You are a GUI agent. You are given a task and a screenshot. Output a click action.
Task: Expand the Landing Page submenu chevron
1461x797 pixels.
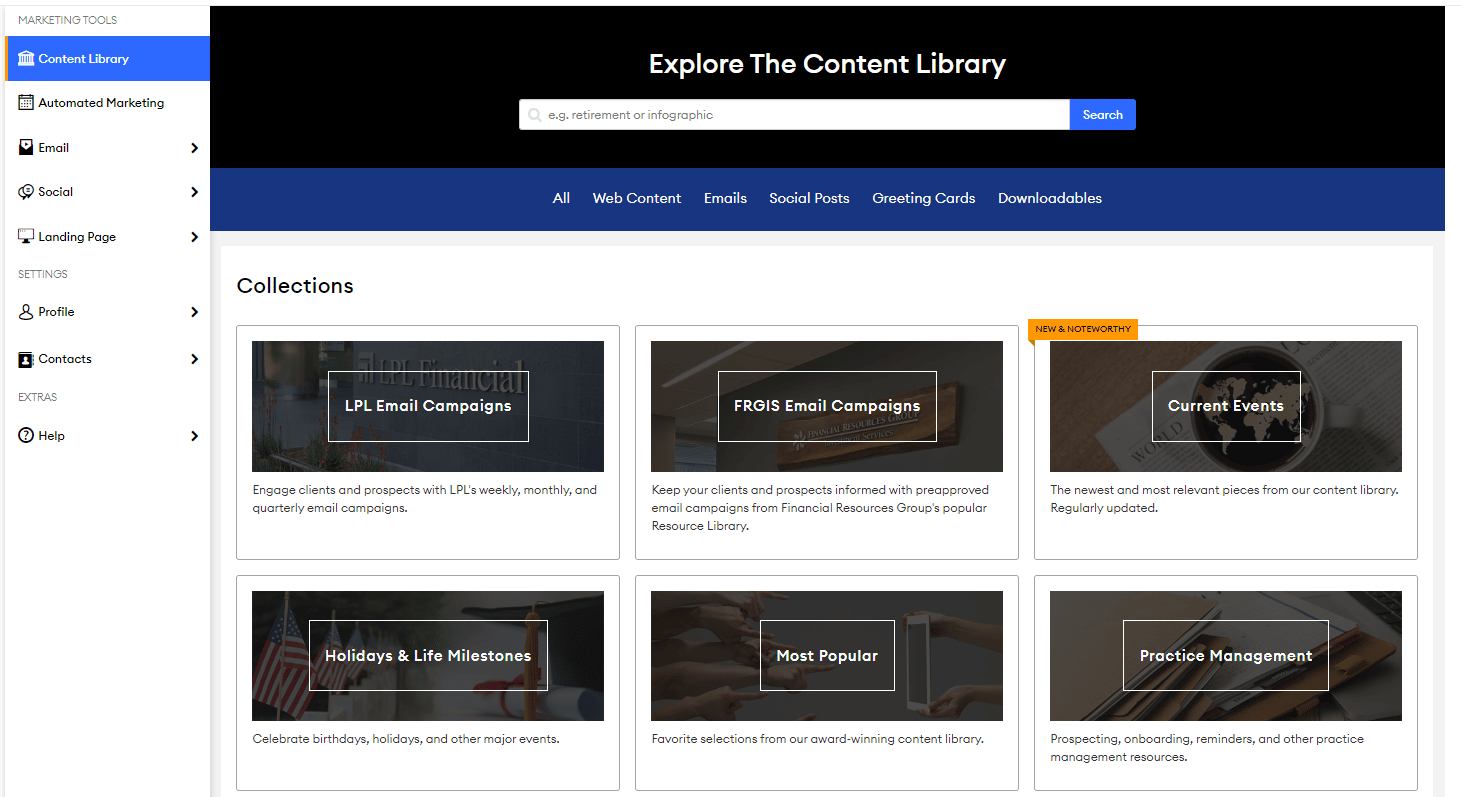pyautogui.click(x=194, y=237)
